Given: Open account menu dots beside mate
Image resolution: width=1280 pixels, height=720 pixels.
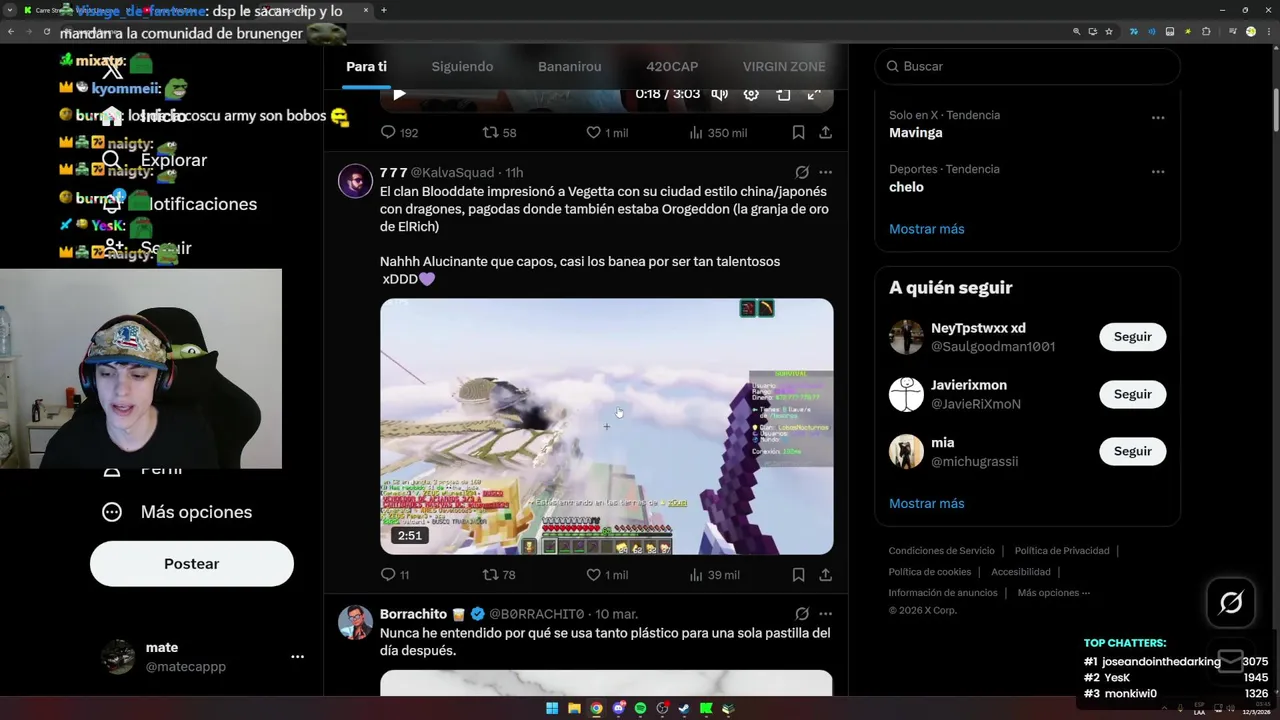Looking at the screenshot, I should pos(297,657).
